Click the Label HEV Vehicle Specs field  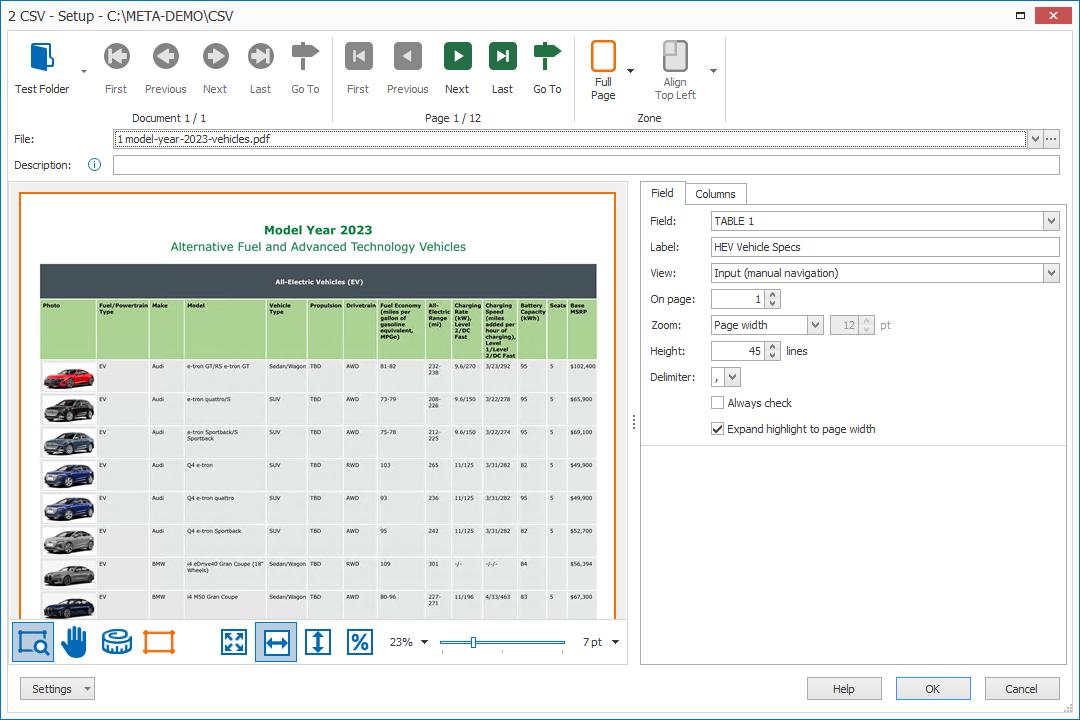(885, 247)
